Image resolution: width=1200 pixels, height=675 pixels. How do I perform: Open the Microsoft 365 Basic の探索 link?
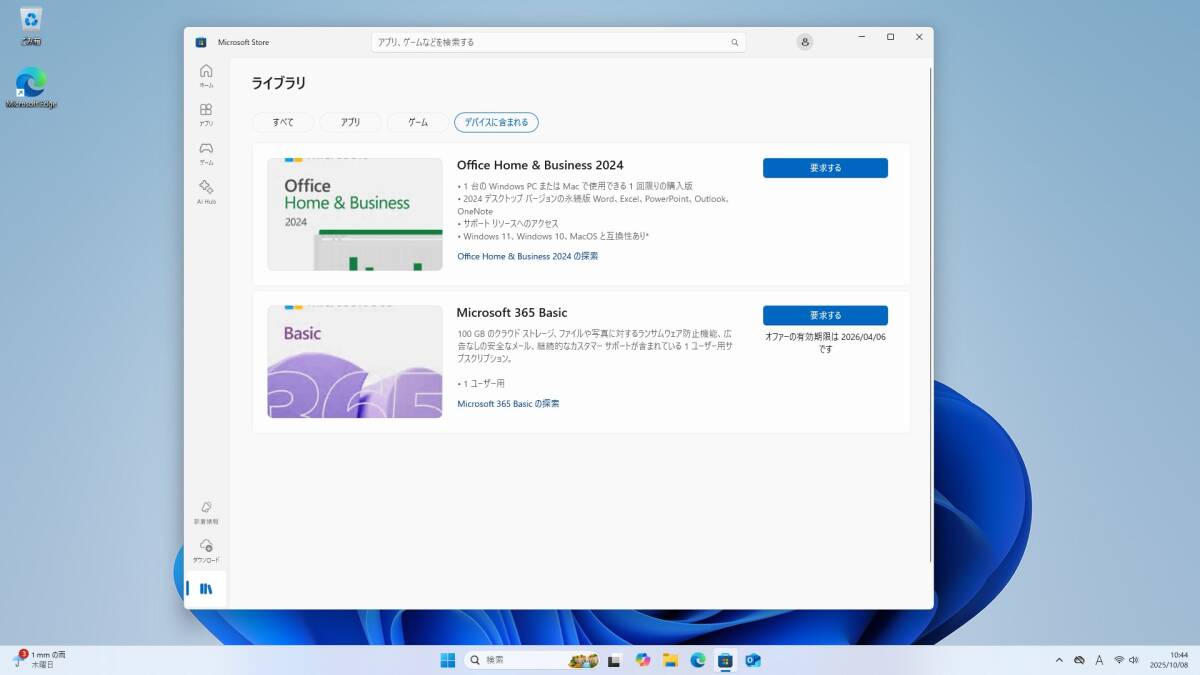pos(508,404)
